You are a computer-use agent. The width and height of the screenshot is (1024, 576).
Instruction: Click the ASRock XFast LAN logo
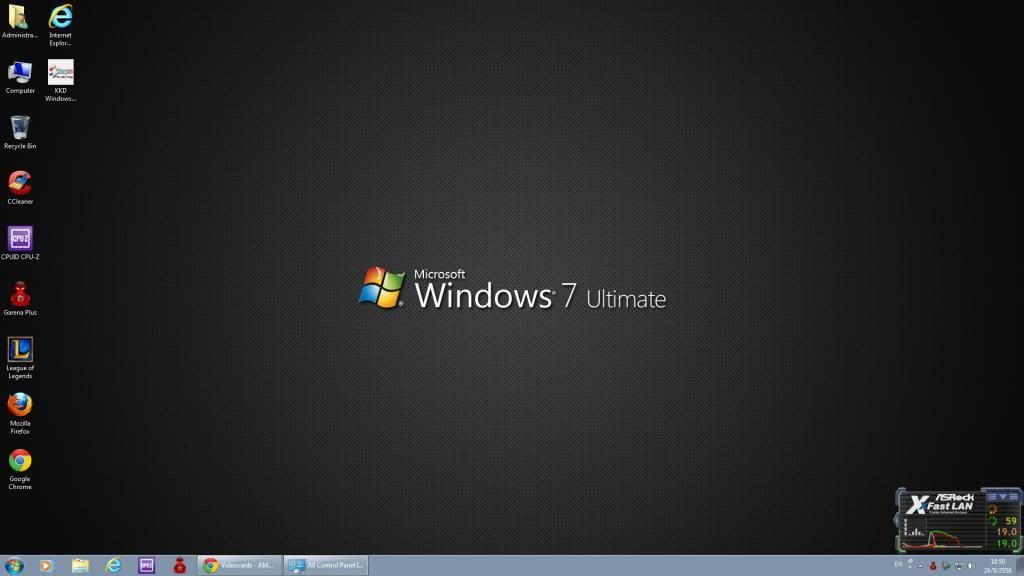[x=940, y=504]
